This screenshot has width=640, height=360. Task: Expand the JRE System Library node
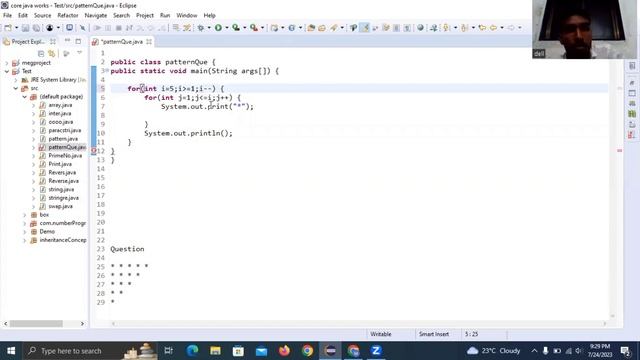pos(16,80)
